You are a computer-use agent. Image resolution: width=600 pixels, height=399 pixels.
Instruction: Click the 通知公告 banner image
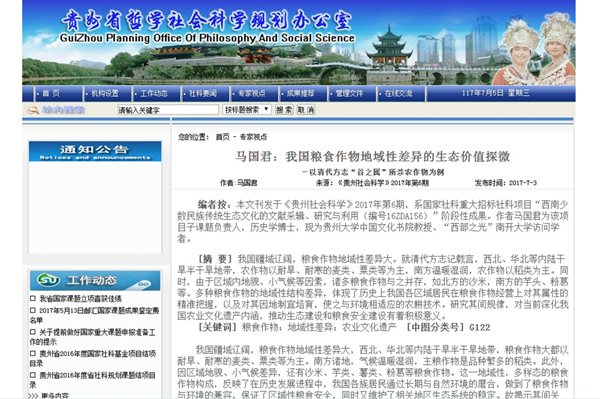tap(95, 151)
